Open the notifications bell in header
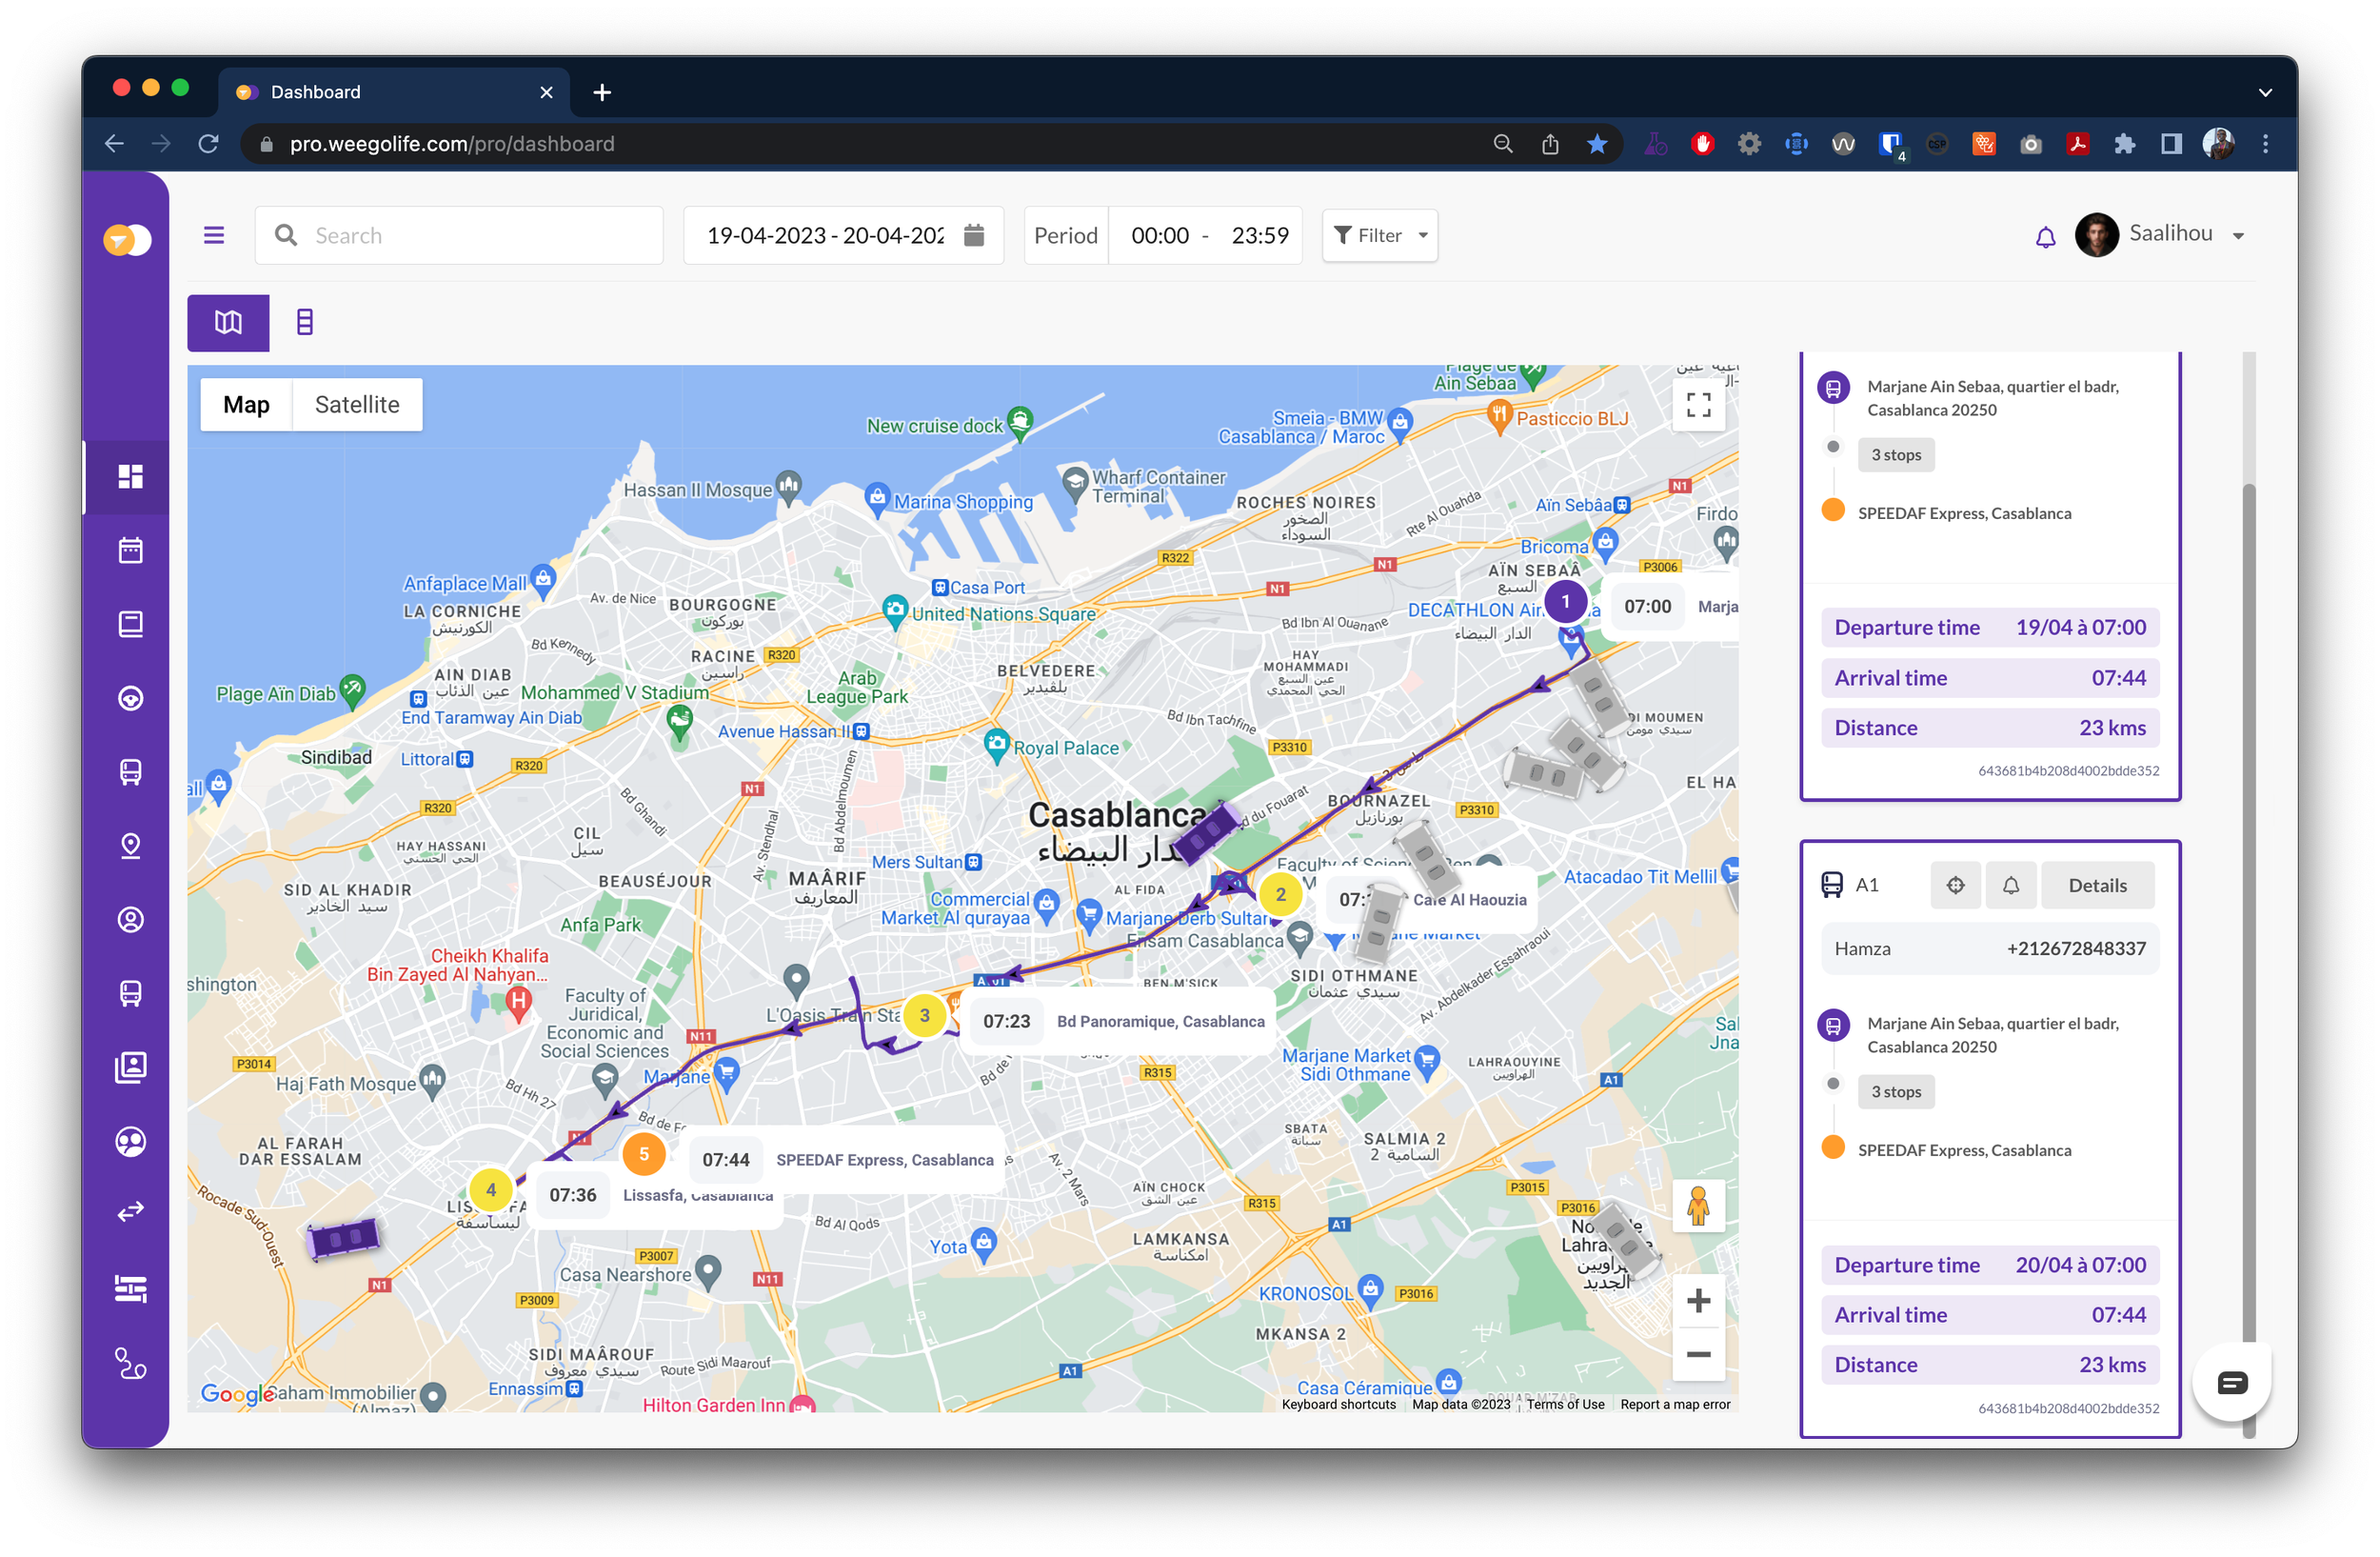The width and height of the screenshot is (2380, 1557). coord(2046,237)
